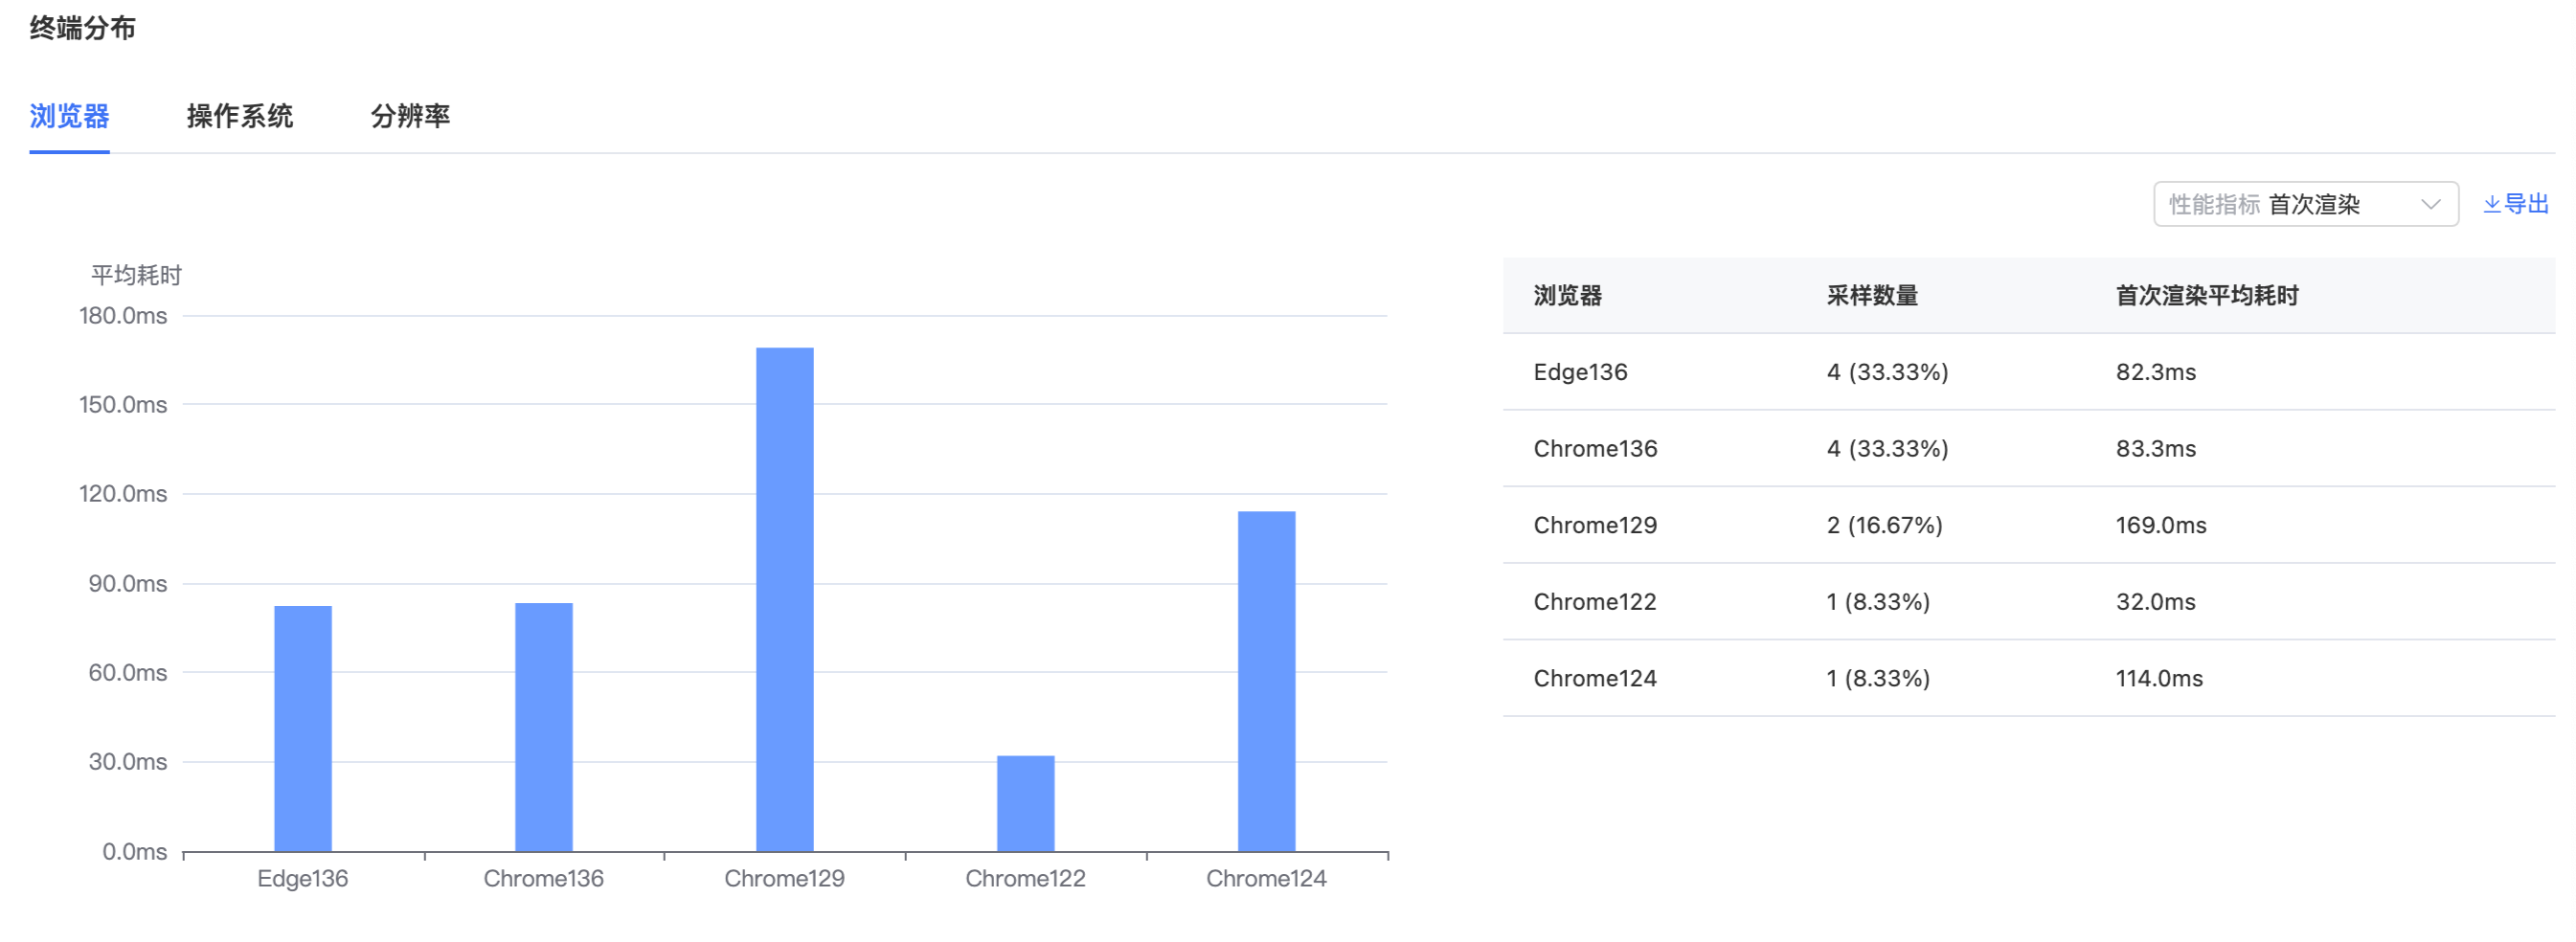This screenshot has height=942, width=2576.
Task: Click the Edge136 x-axis label
Action: click(x=303, y=878)
